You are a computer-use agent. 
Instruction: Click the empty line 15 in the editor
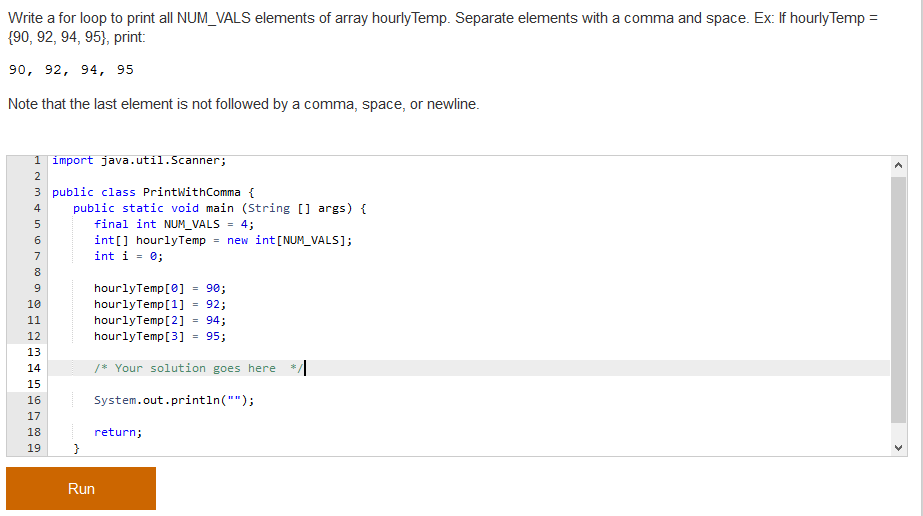tap(469, 384)
